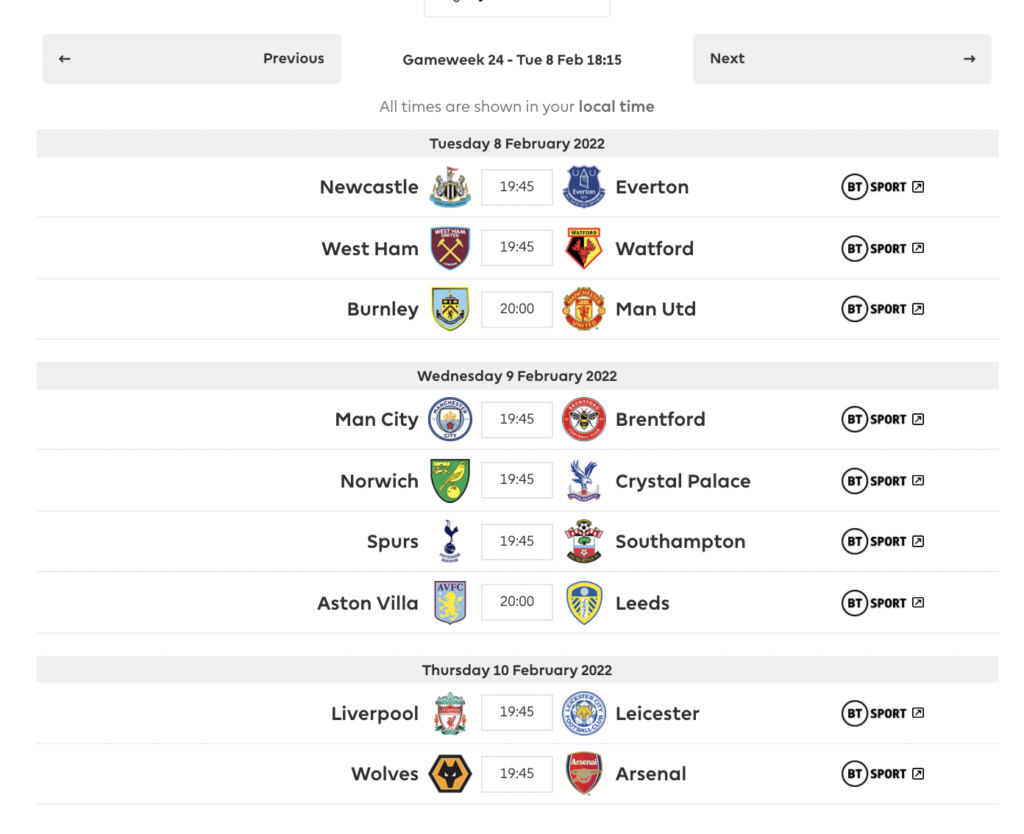This screenshot has height=834, width=1024.
Task: Open the Brentford bee badge
Action: pos(584,419)
